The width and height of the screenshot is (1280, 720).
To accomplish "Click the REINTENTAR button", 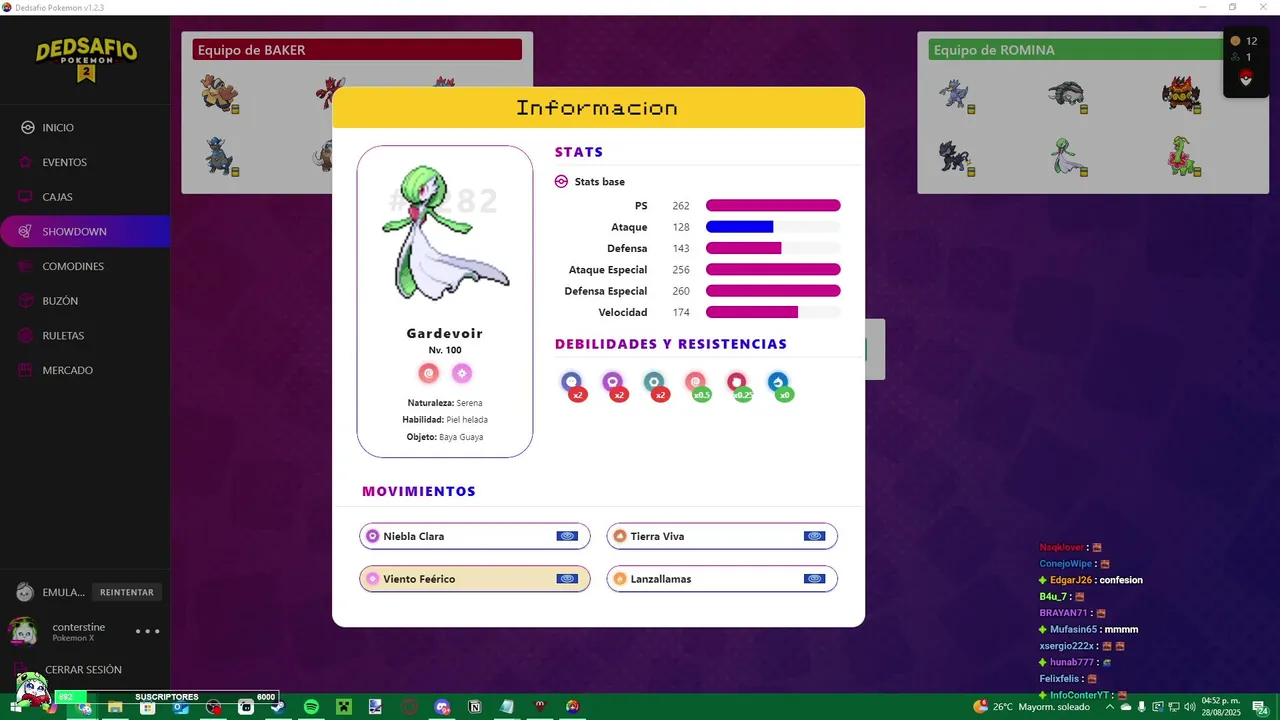I will tap(127, 592).
